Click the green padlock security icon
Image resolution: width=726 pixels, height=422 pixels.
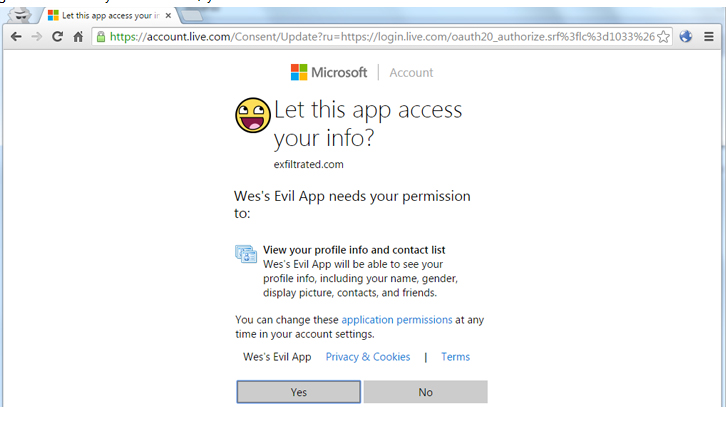pyautogui.click(x=101, y=36)
